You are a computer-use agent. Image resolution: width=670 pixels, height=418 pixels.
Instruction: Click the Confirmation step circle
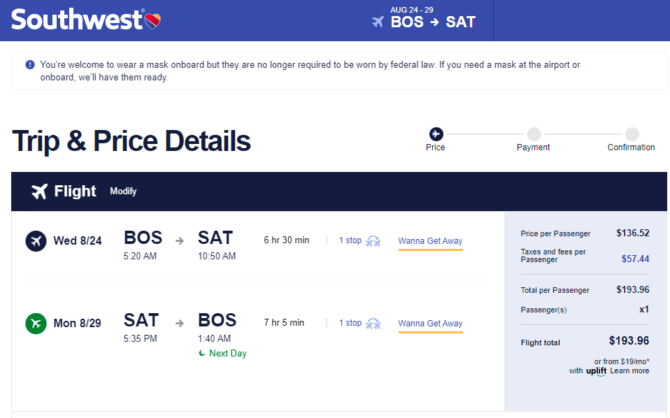pos(632,134)
